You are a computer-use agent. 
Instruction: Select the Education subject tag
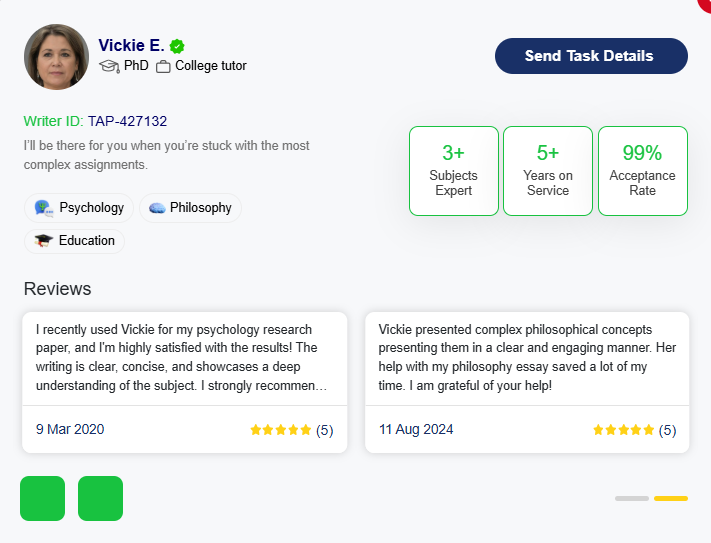tap(74, 241)
